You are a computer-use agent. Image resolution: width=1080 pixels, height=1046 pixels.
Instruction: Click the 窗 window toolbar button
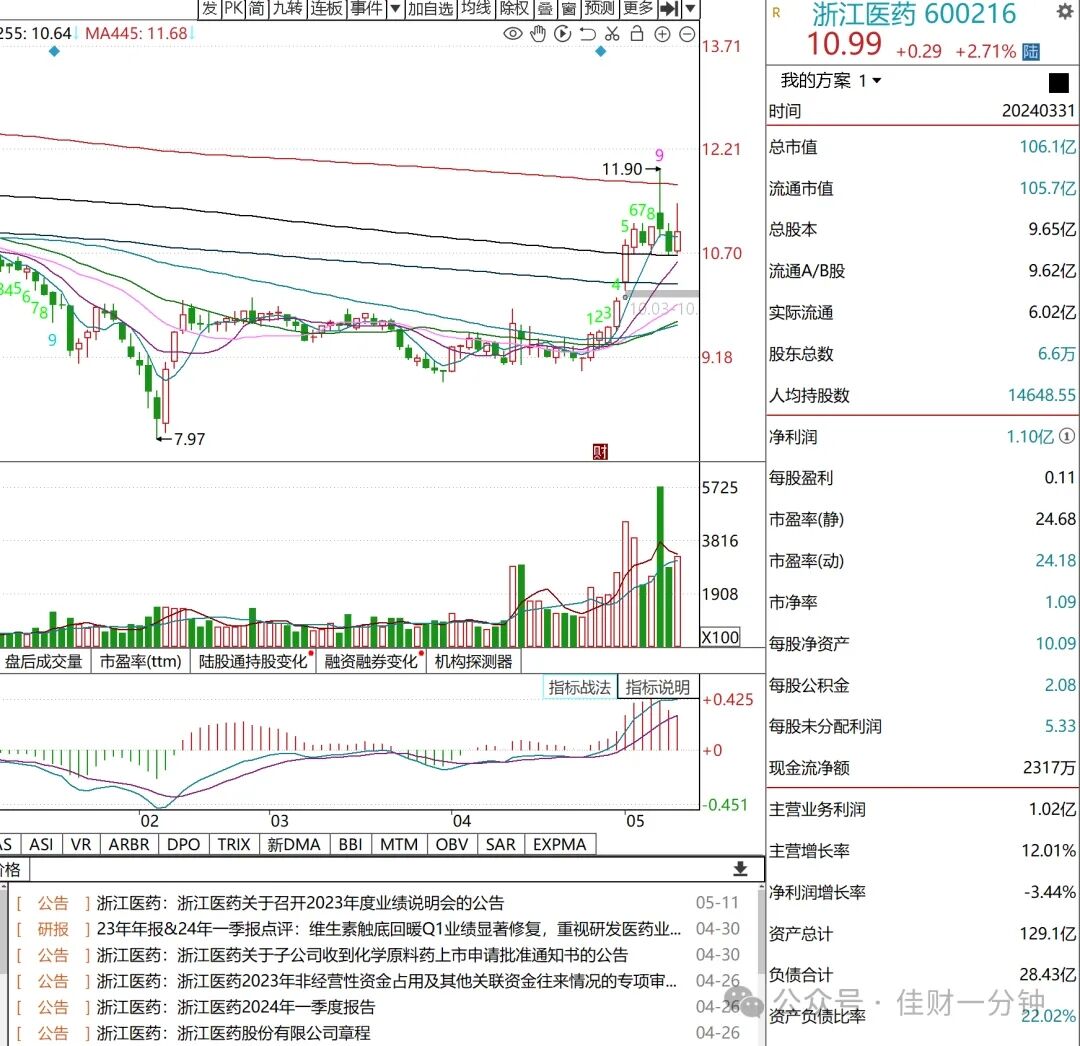(x=568, y=9)
